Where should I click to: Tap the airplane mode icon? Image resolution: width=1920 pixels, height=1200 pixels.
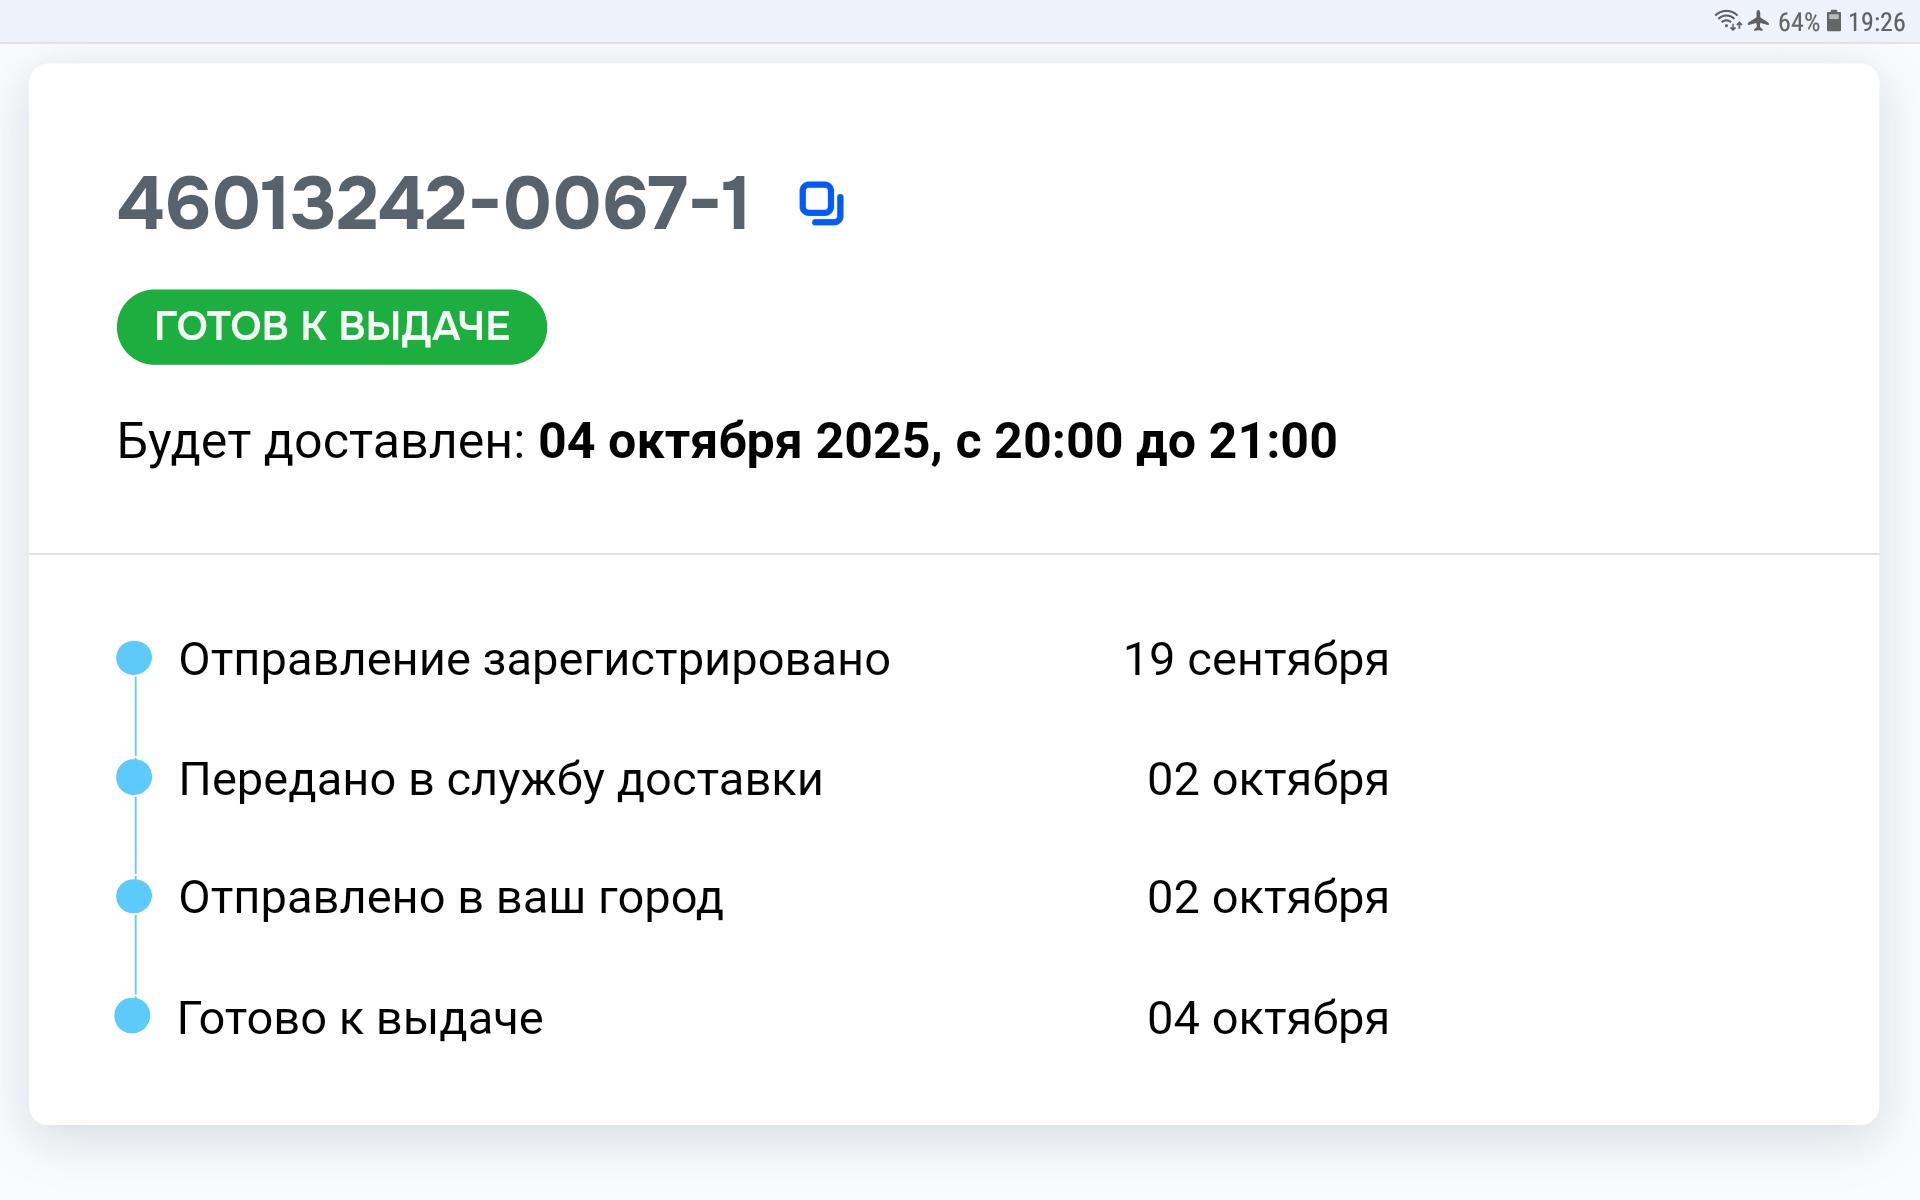click(1758, 21)
